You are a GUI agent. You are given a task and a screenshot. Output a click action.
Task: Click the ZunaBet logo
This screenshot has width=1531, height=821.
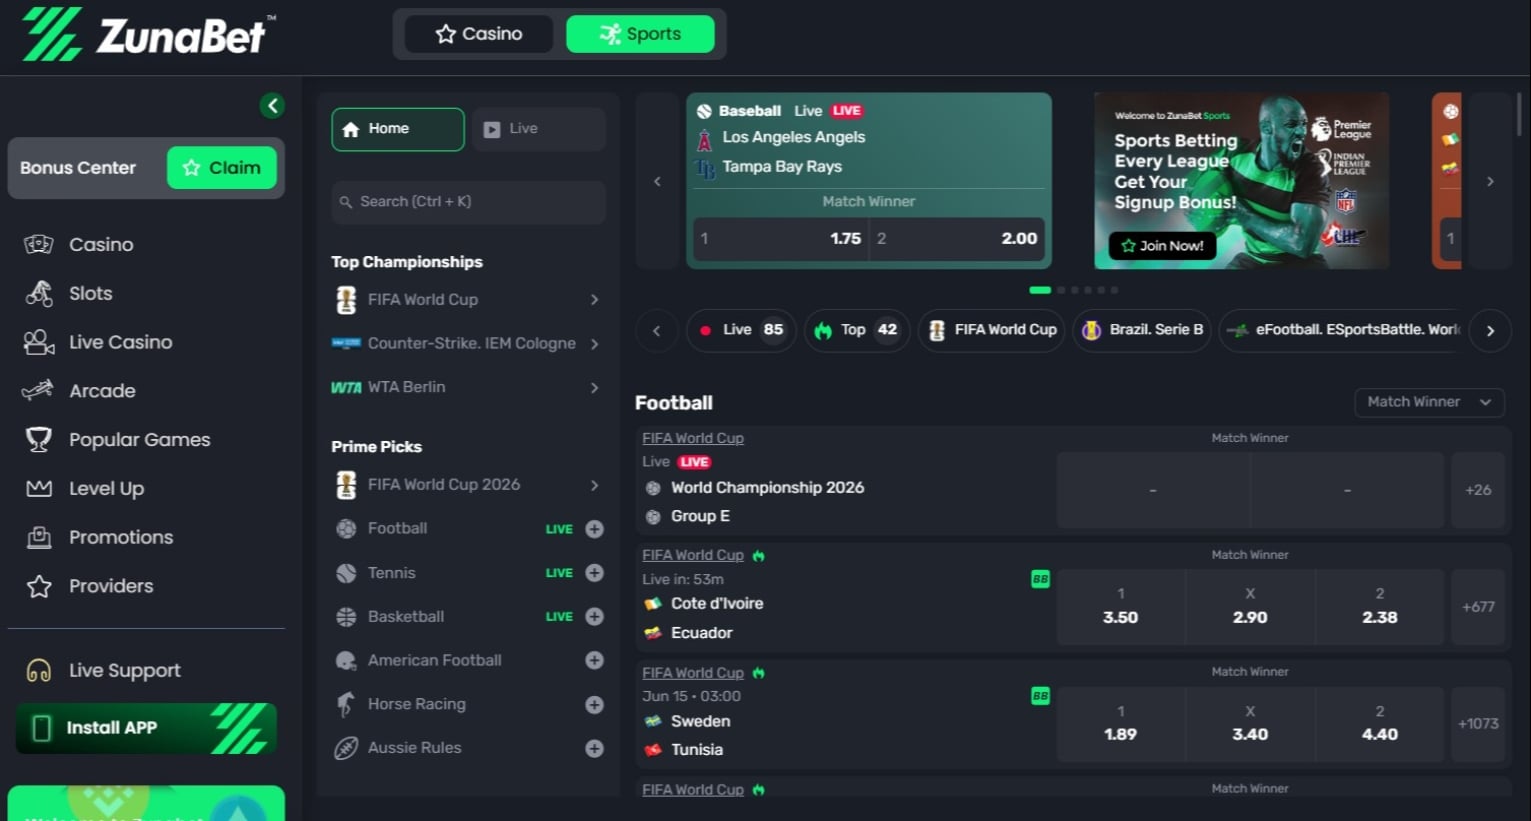150,35
